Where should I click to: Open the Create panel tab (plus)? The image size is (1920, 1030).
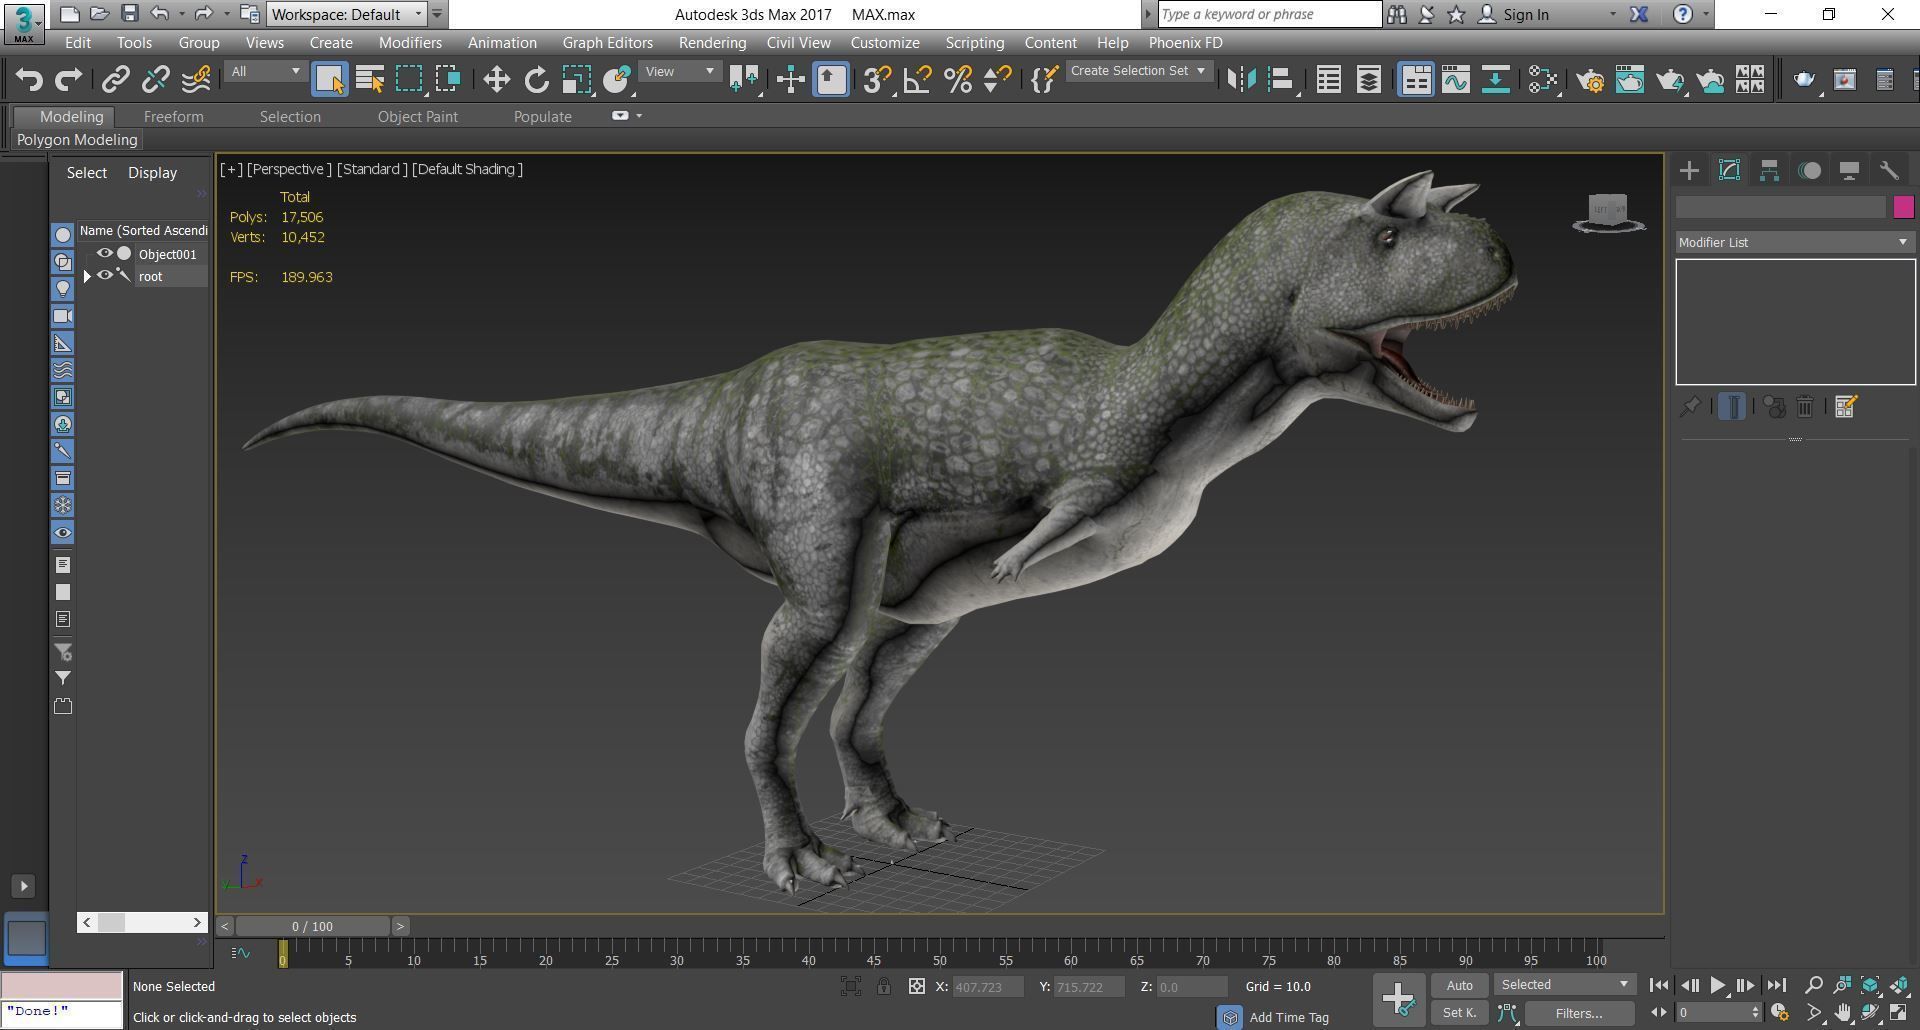coord(1689,170)
